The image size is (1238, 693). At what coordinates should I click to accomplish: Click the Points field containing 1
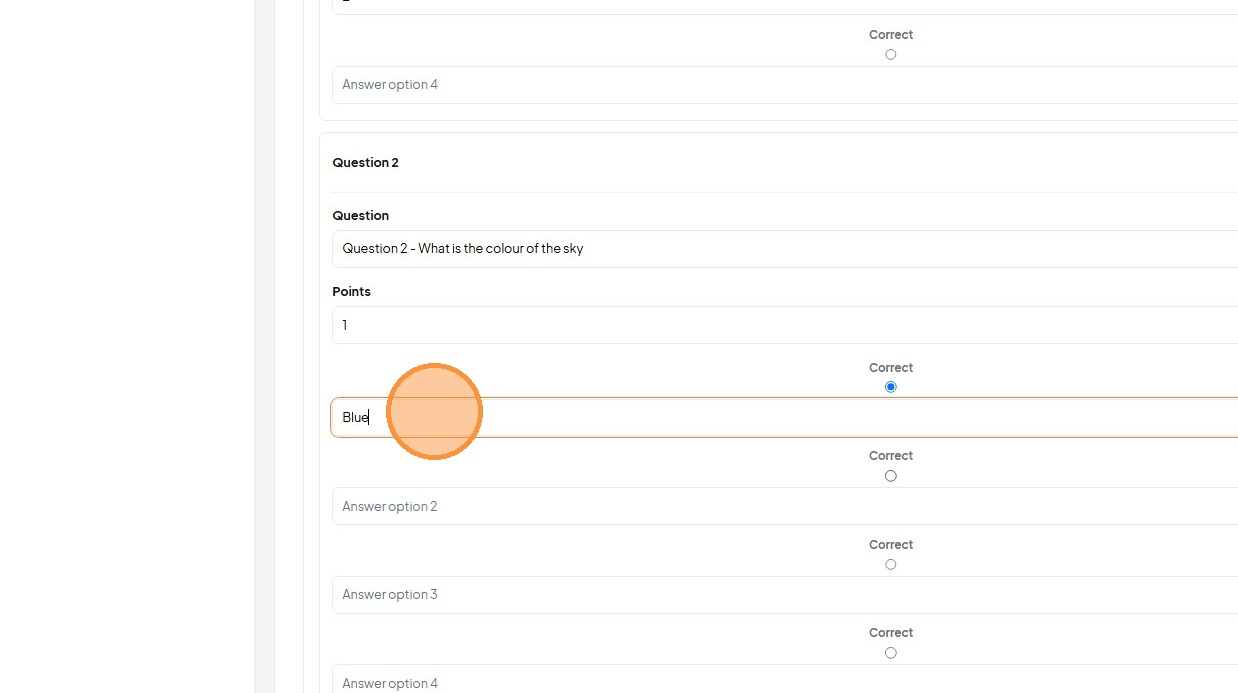tap(785, 325)
